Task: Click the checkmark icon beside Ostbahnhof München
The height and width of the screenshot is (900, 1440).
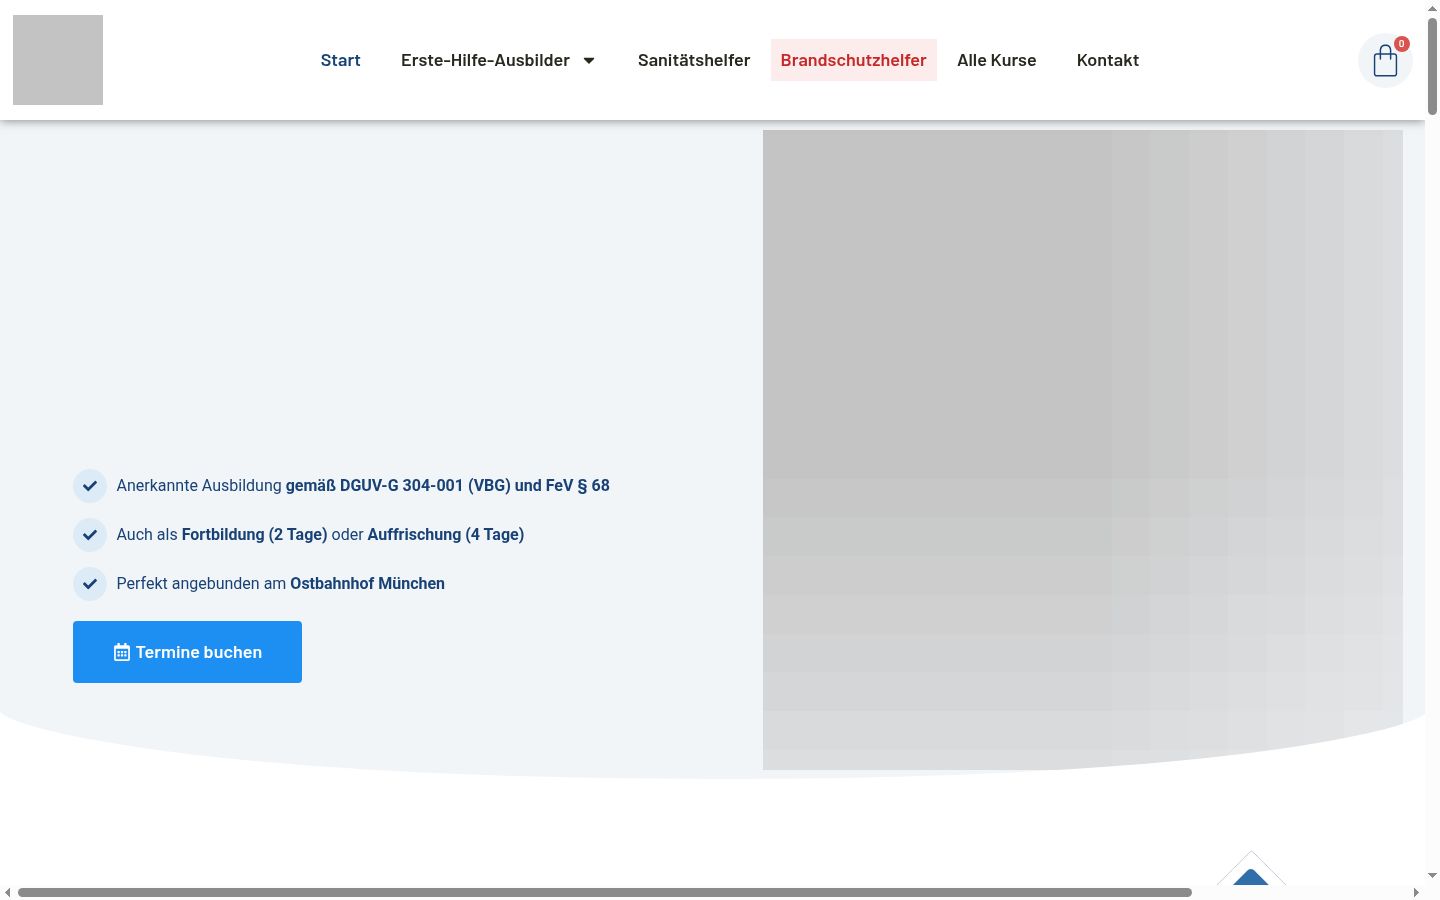Action: [90, 584]
